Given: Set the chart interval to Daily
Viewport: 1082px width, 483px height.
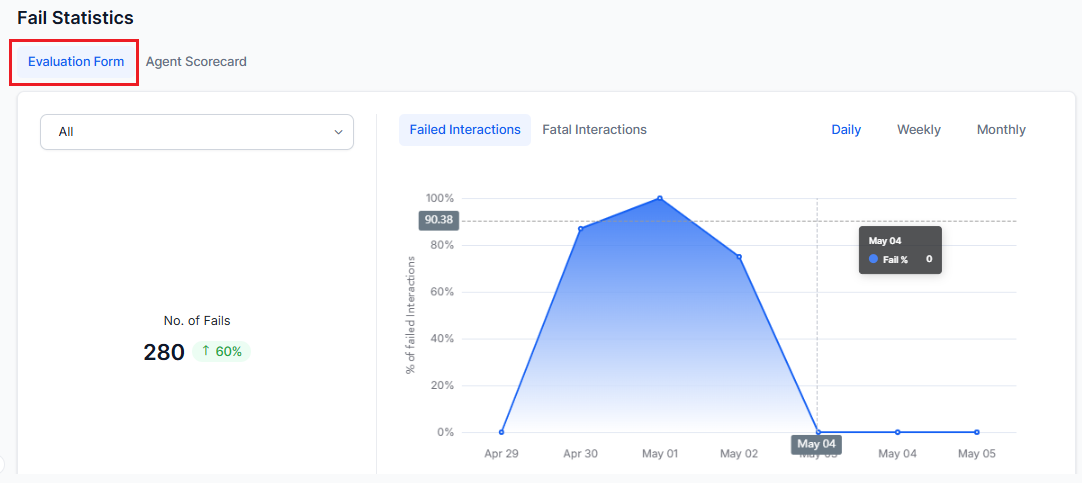Looking at the screenshot, I should click(x=846, y=130).
